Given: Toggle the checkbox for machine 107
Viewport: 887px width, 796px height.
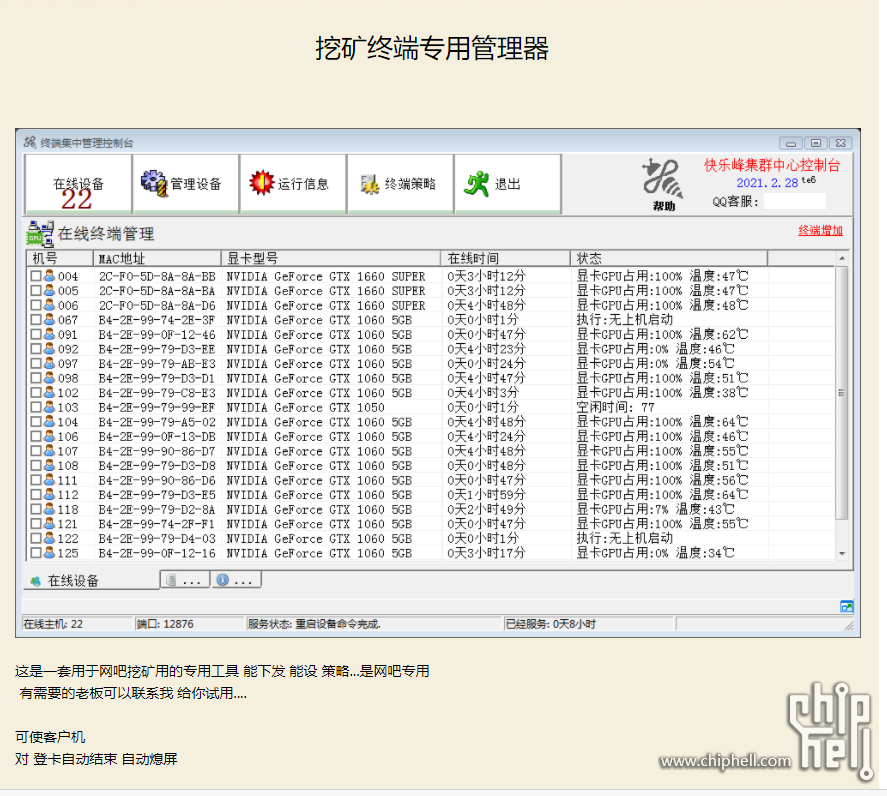Looking at the screenshot, I should click(x=36, y=451).
